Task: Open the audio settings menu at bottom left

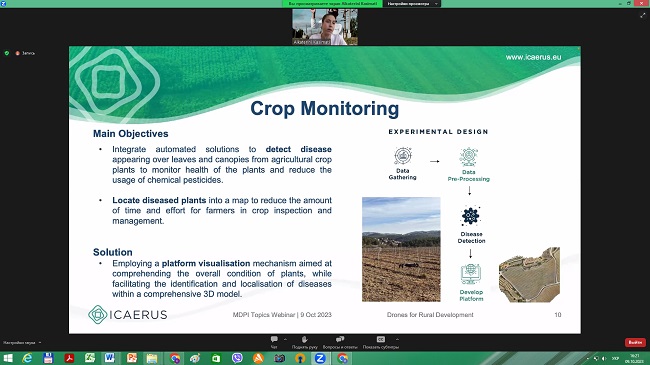Action: tap(22, 343)
